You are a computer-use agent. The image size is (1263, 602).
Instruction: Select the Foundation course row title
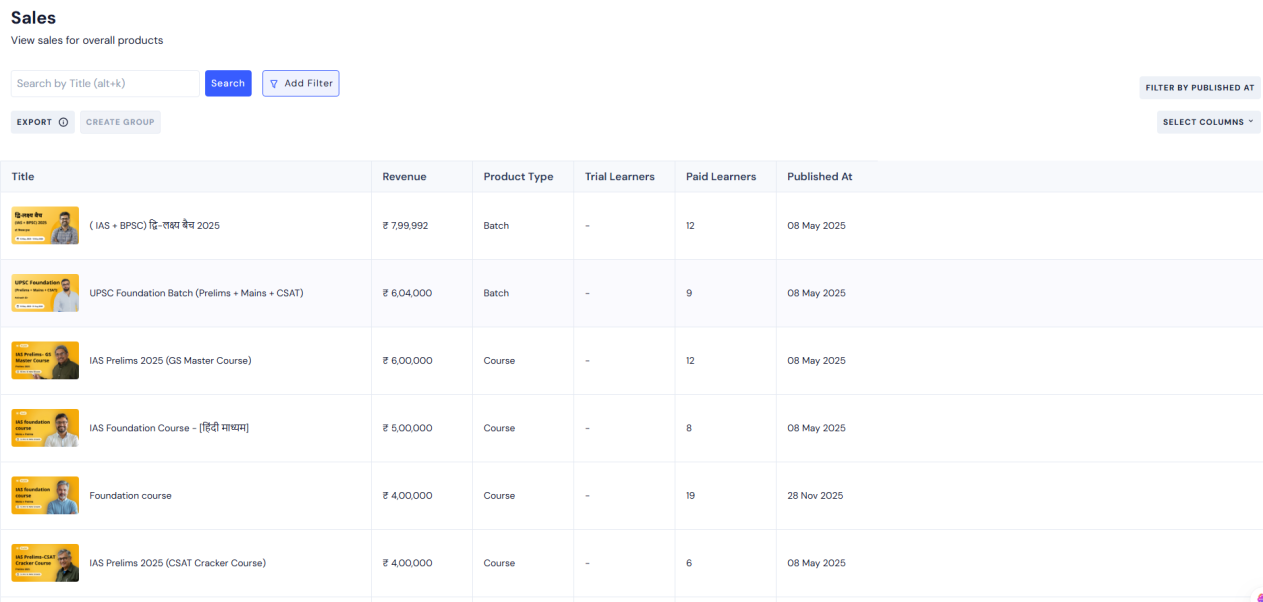coord(130,496)
